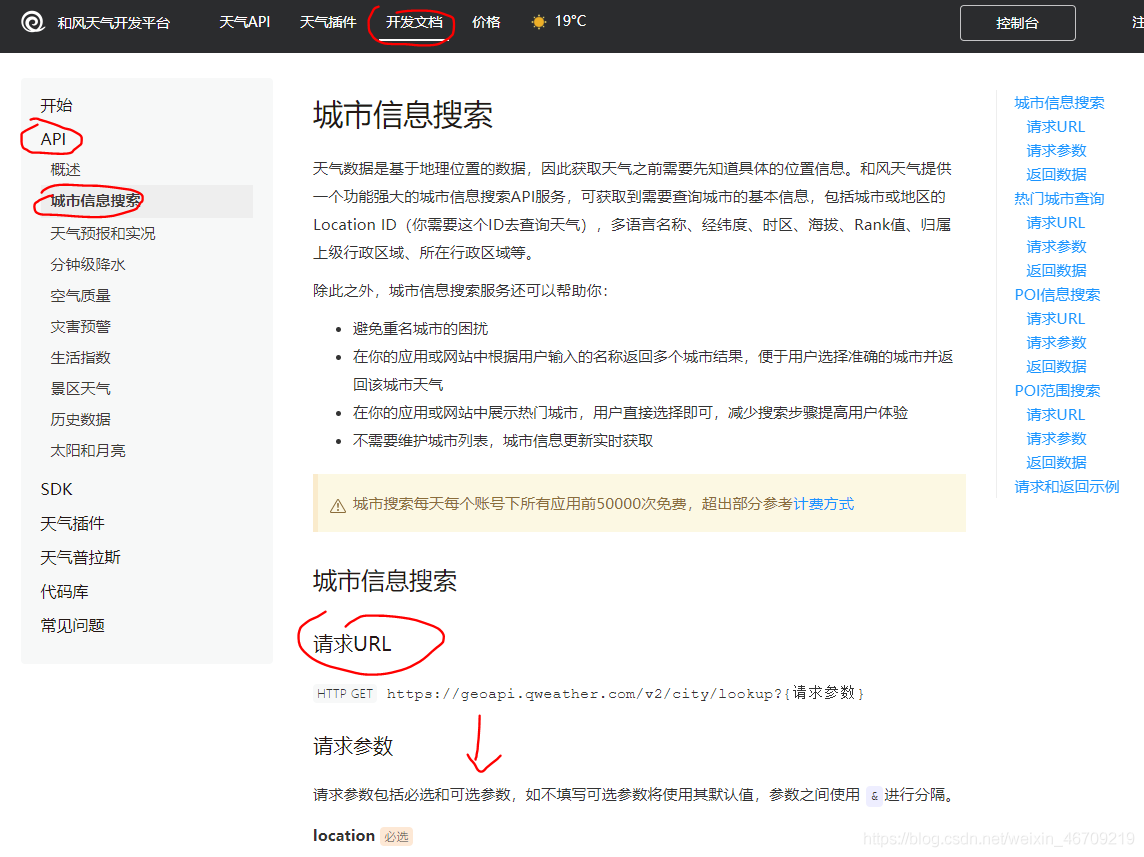Viewport: 1144px width, 857px height.
Task: Open the 天气插件 menu item
Action: pyautogui.click(x=328, y=22)
